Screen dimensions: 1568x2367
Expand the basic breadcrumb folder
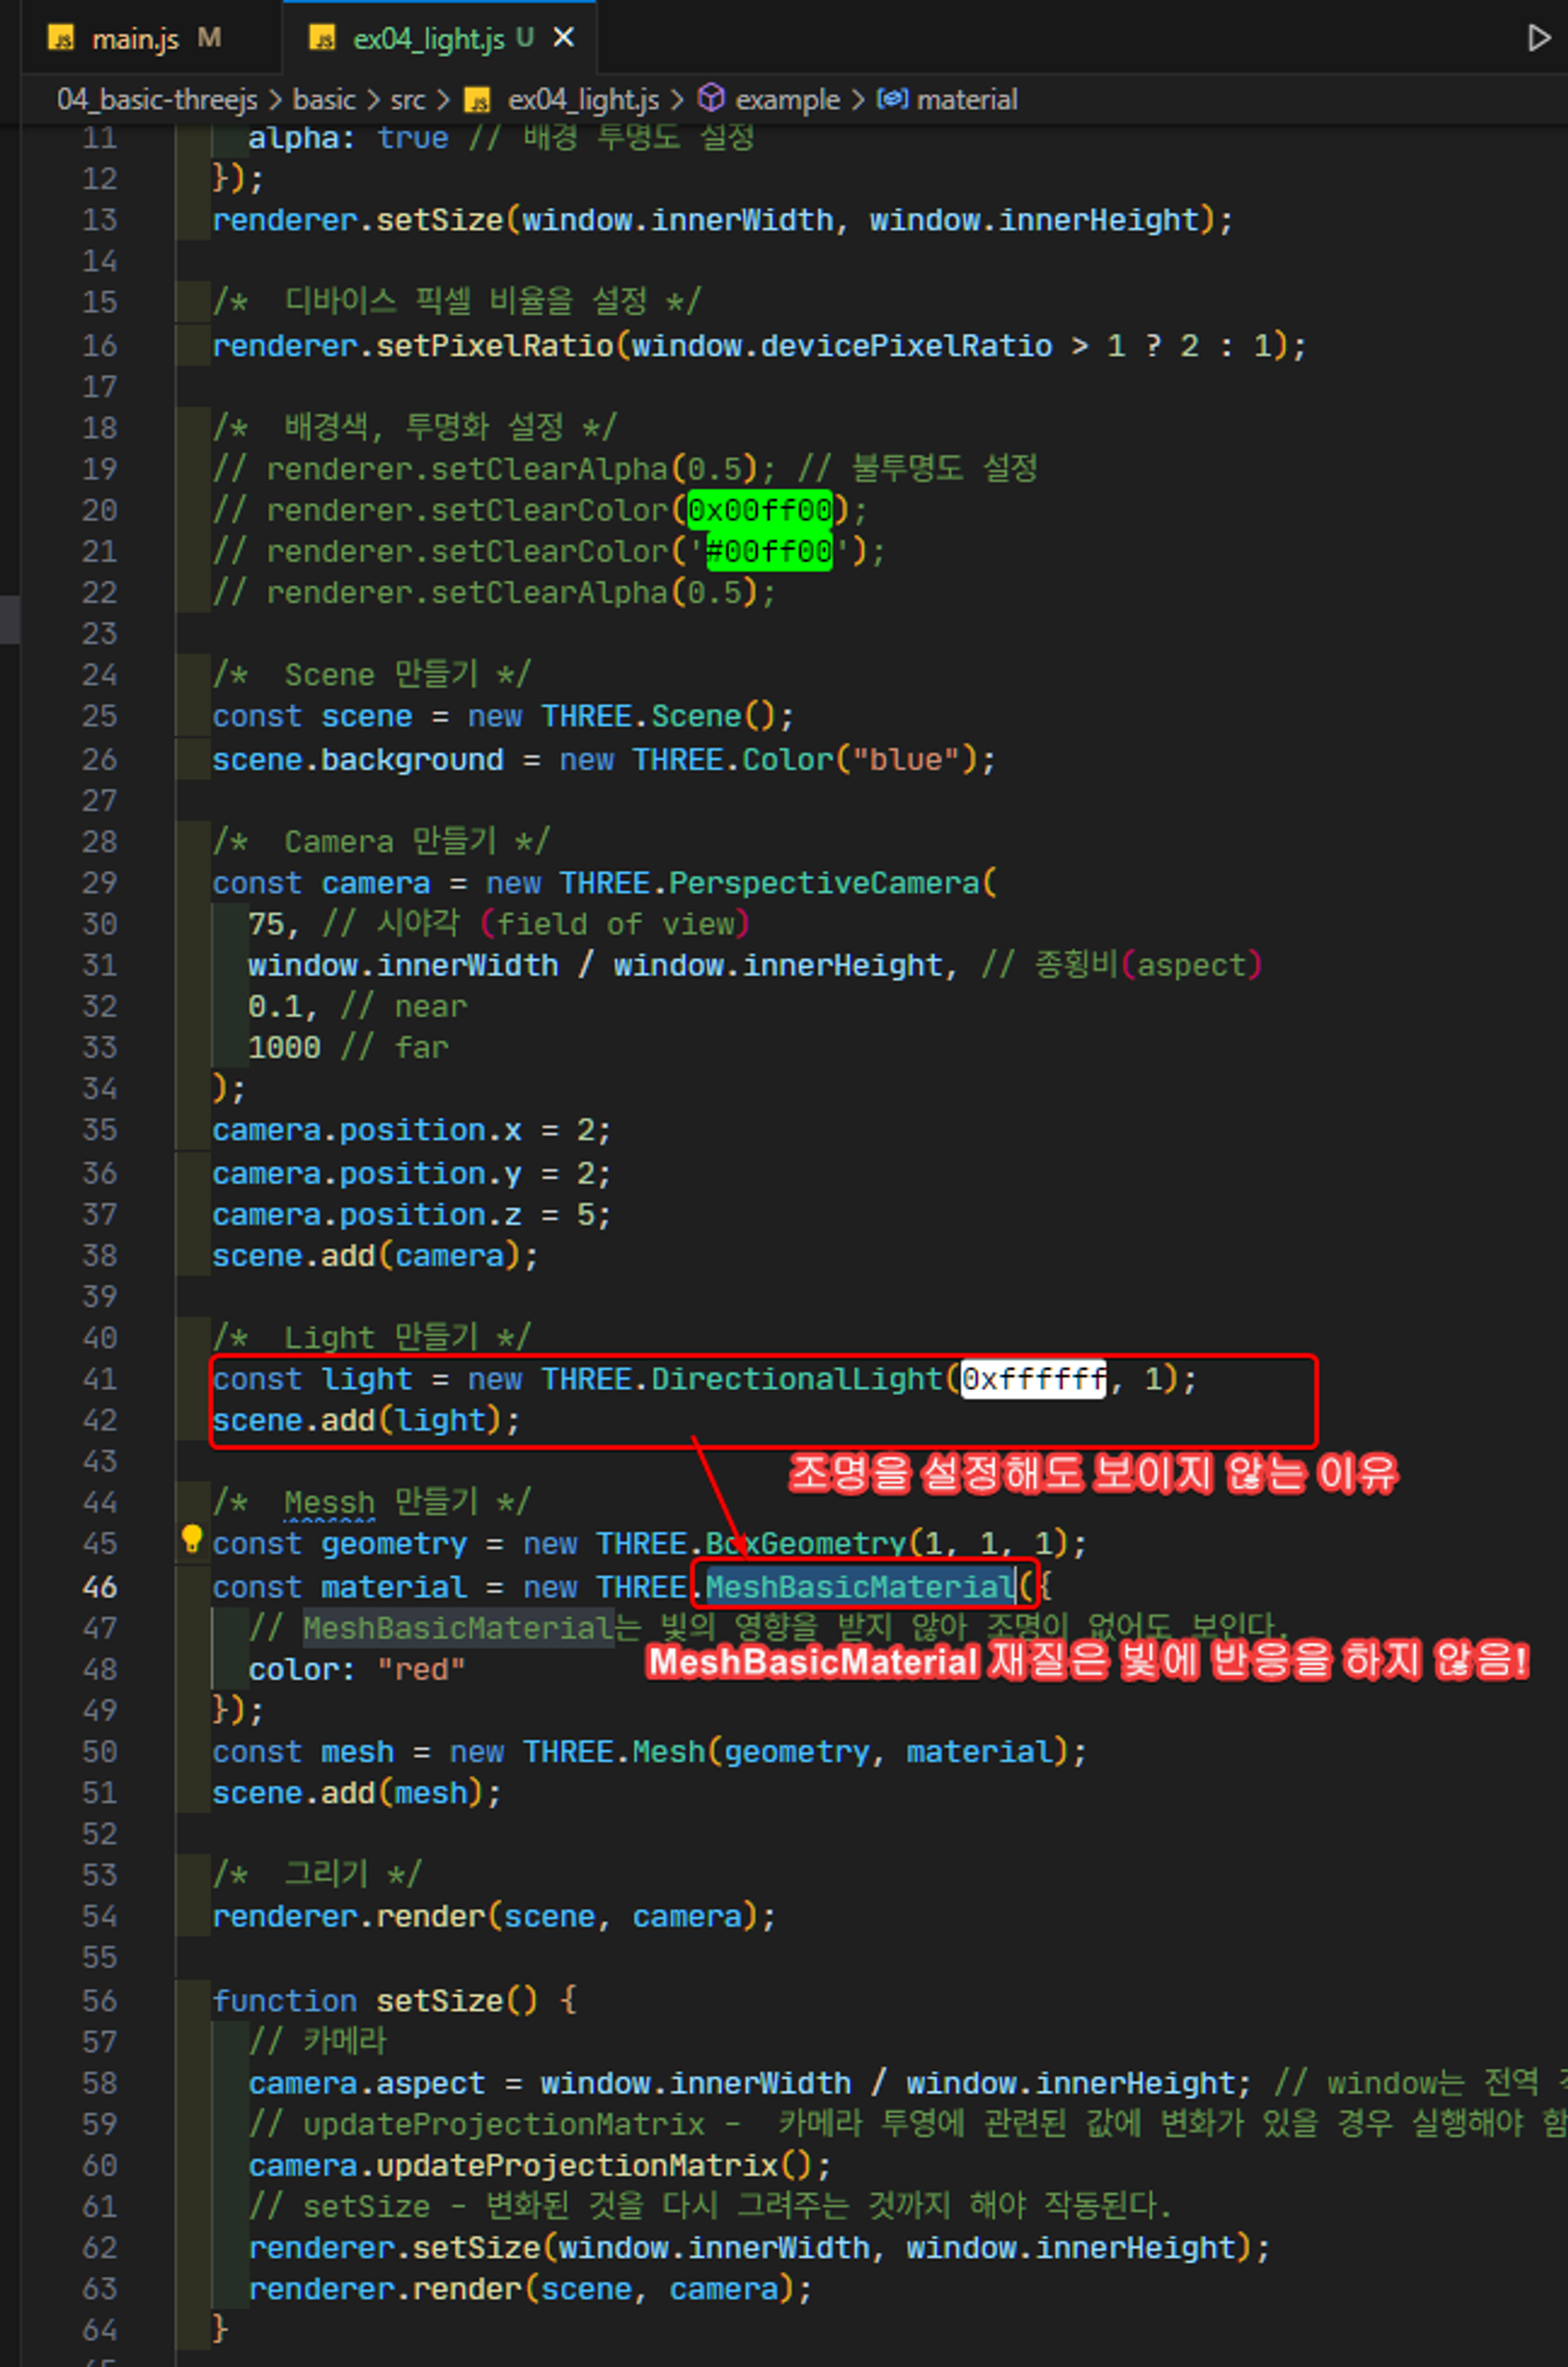click(x=324, y=99)
